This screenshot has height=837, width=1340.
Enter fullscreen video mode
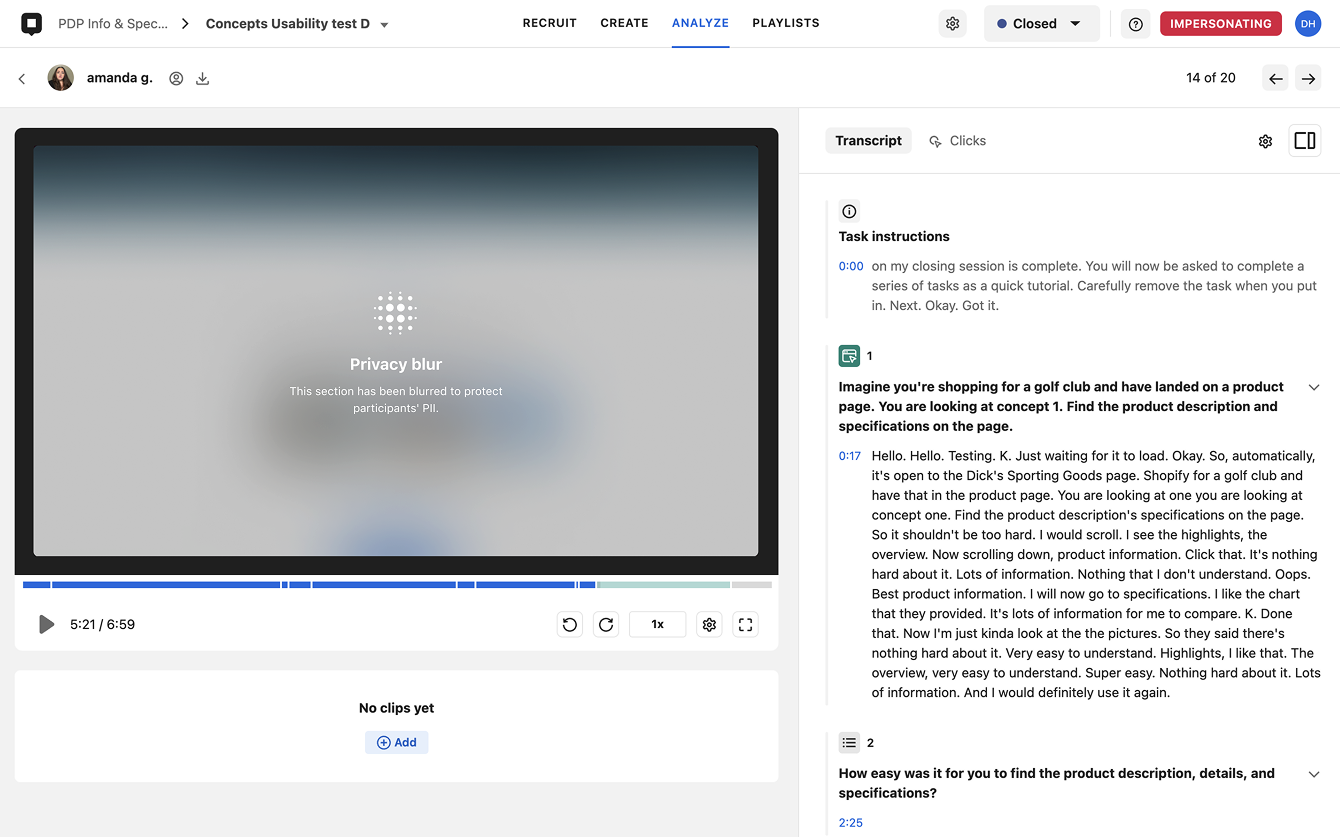(x=745, y=624)
